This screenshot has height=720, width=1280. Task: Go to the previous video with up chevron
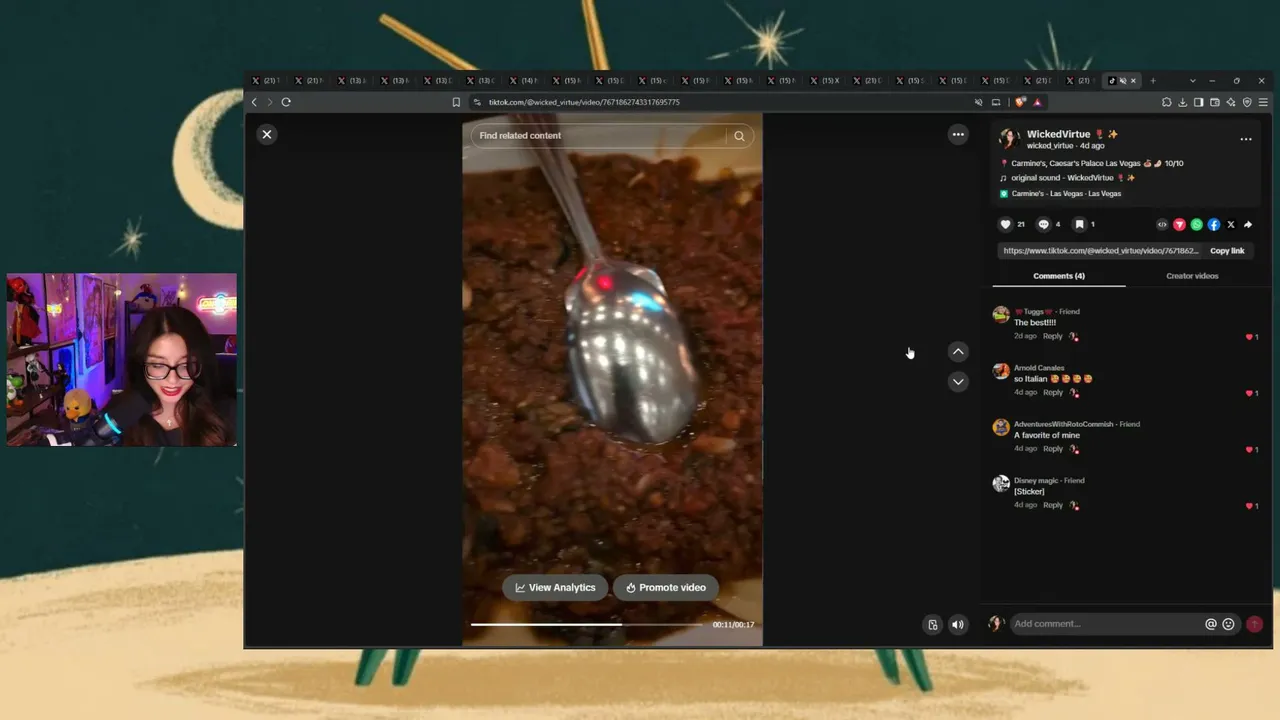click(x=958, y=351)
